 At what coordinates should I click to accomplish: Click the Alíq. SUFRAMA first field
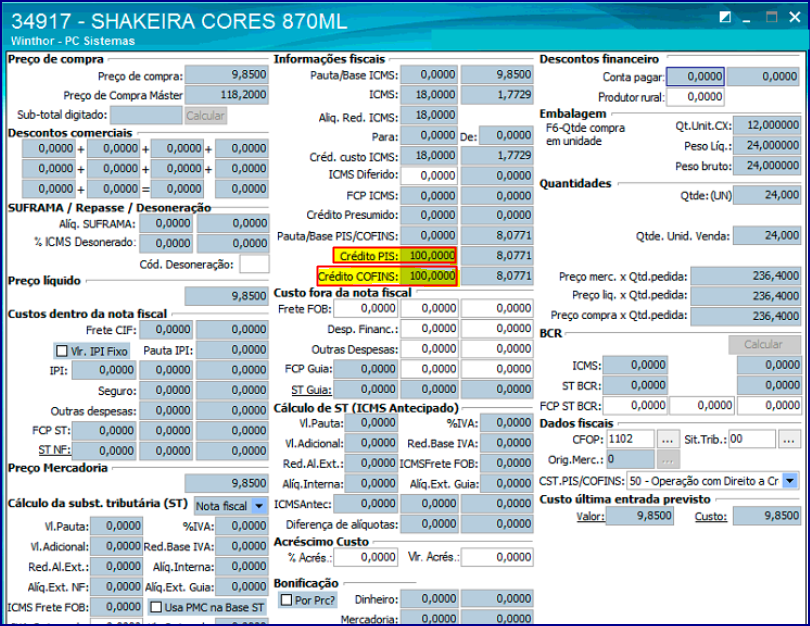(x=167, y=223)
